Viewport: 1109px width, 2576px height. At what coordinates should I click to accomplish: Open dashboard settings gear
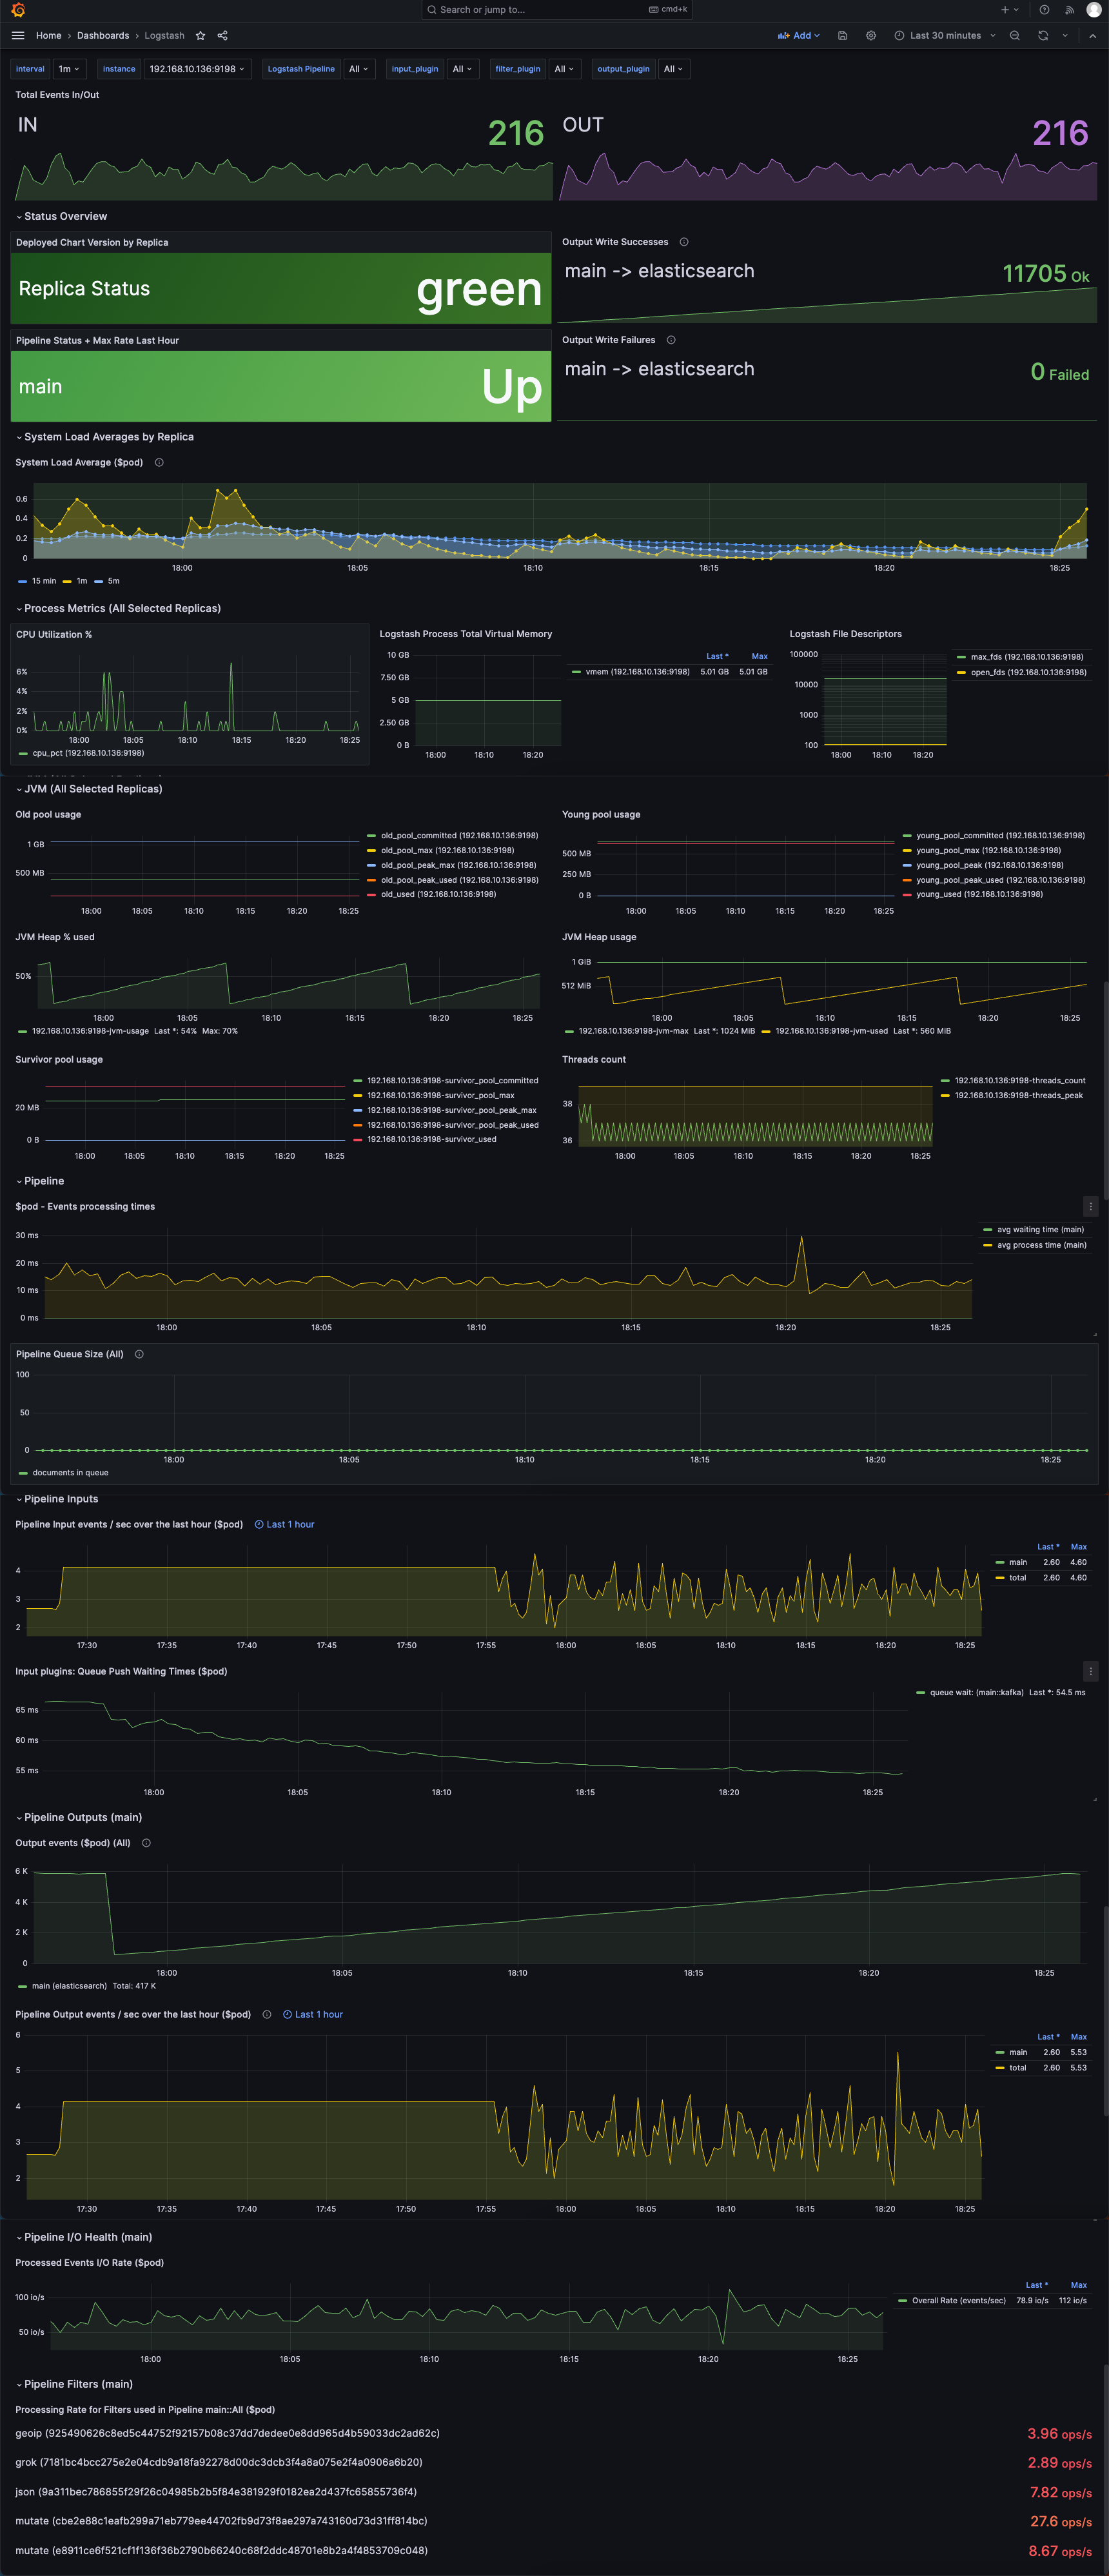tap(871, 35)
